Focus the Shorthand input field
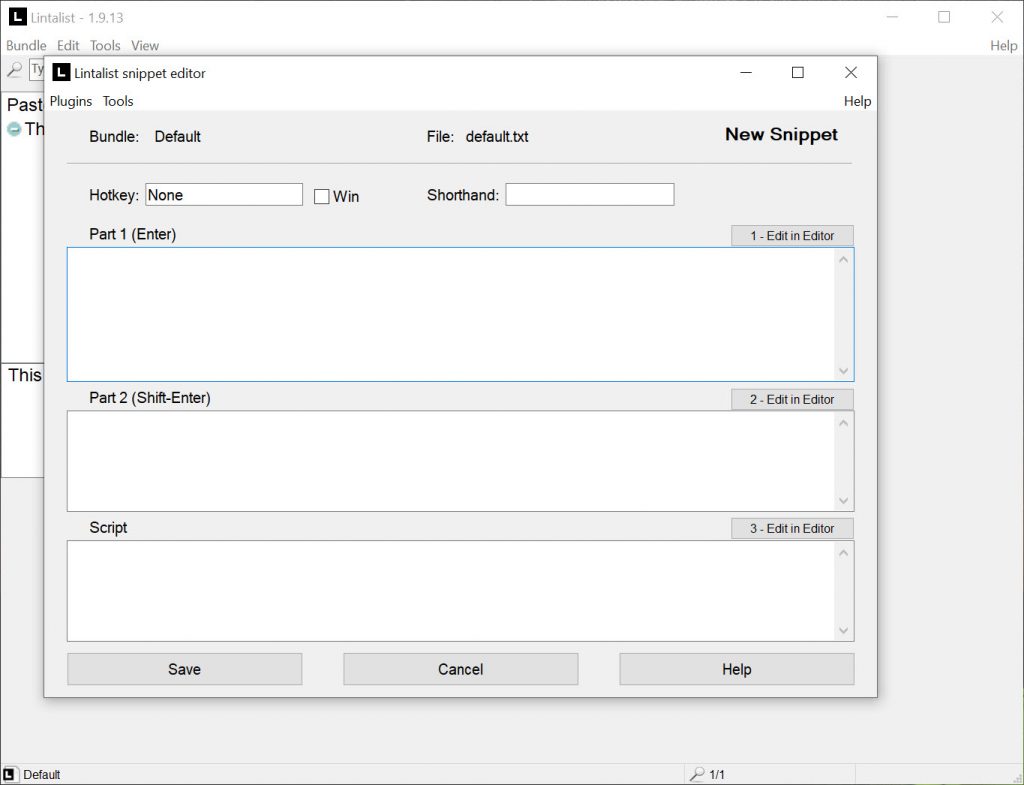1024x785 pixels. pyautogui.click(x=590, y=195)
